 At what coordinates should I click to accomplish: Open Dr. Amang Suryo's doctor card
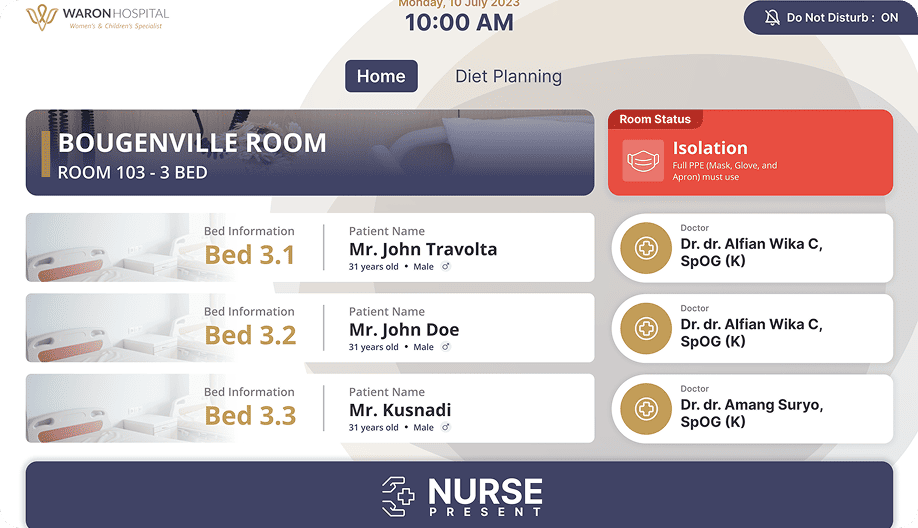[x=752, y=408]
